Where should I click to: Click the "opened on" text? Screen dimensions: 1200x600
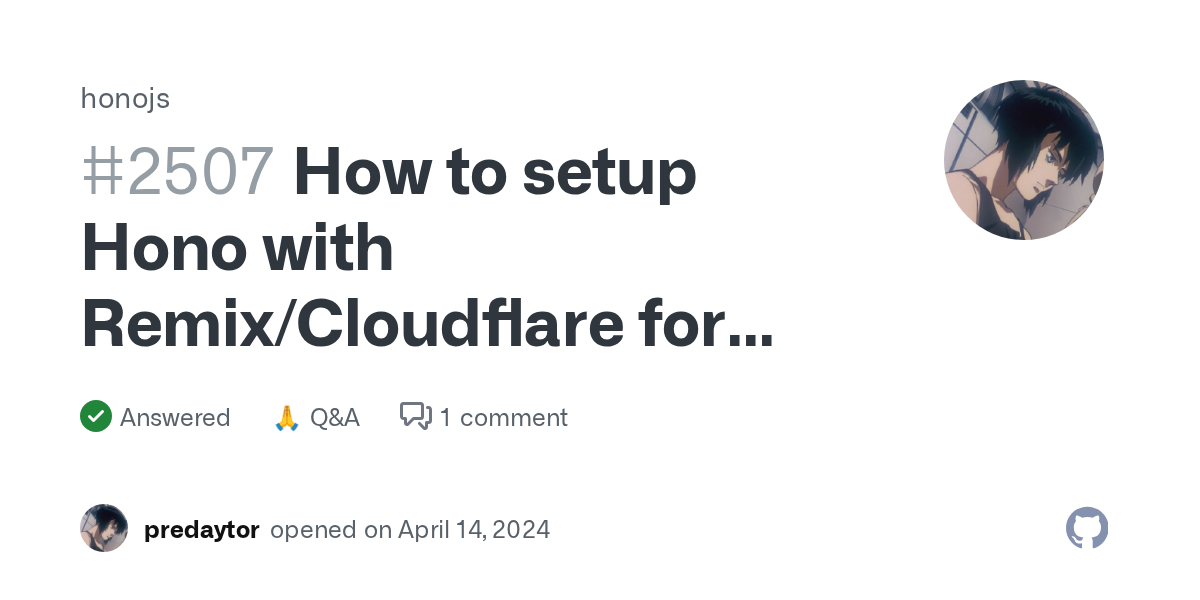click(x=331, y=529)
